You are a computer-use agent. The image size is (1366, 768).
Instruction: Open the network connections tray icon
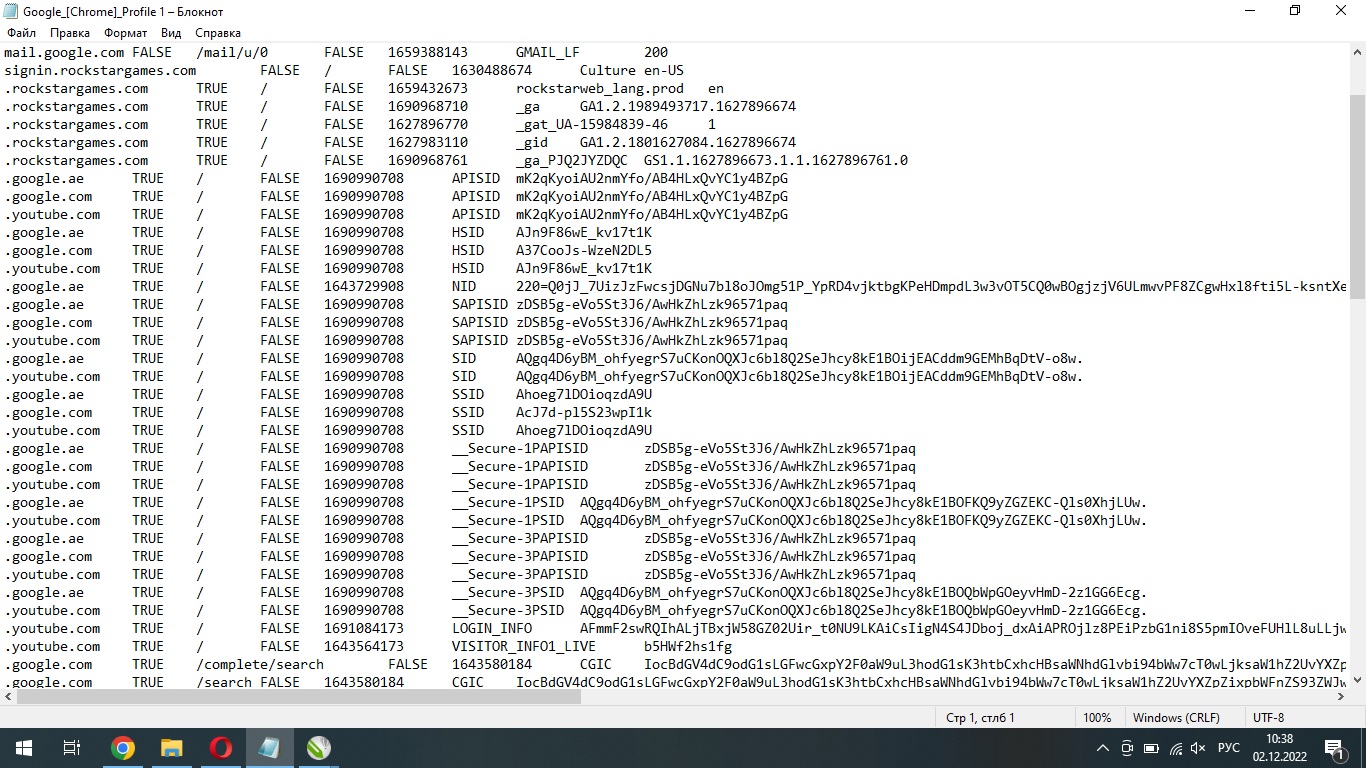1175,748
